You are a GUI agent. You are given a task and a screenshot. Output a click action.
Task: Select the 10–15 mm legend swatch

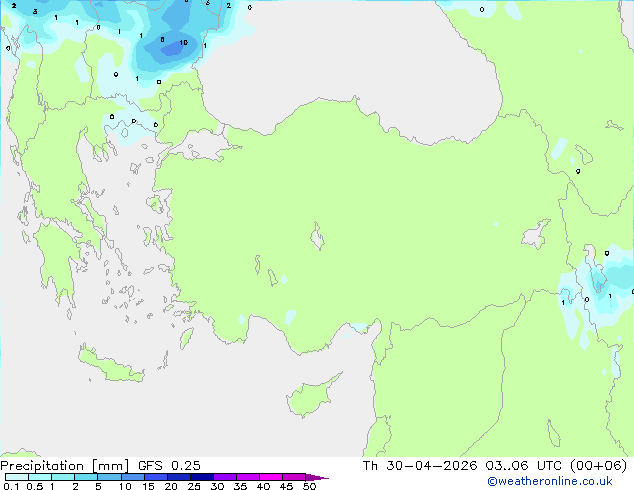coord(132,477)
